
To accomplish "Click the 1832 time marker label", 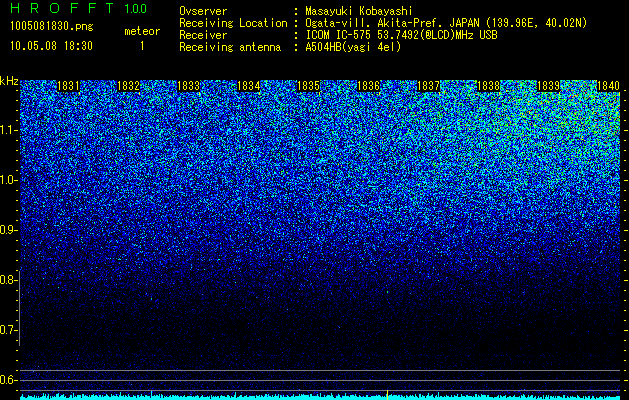I will click(128, 86).
